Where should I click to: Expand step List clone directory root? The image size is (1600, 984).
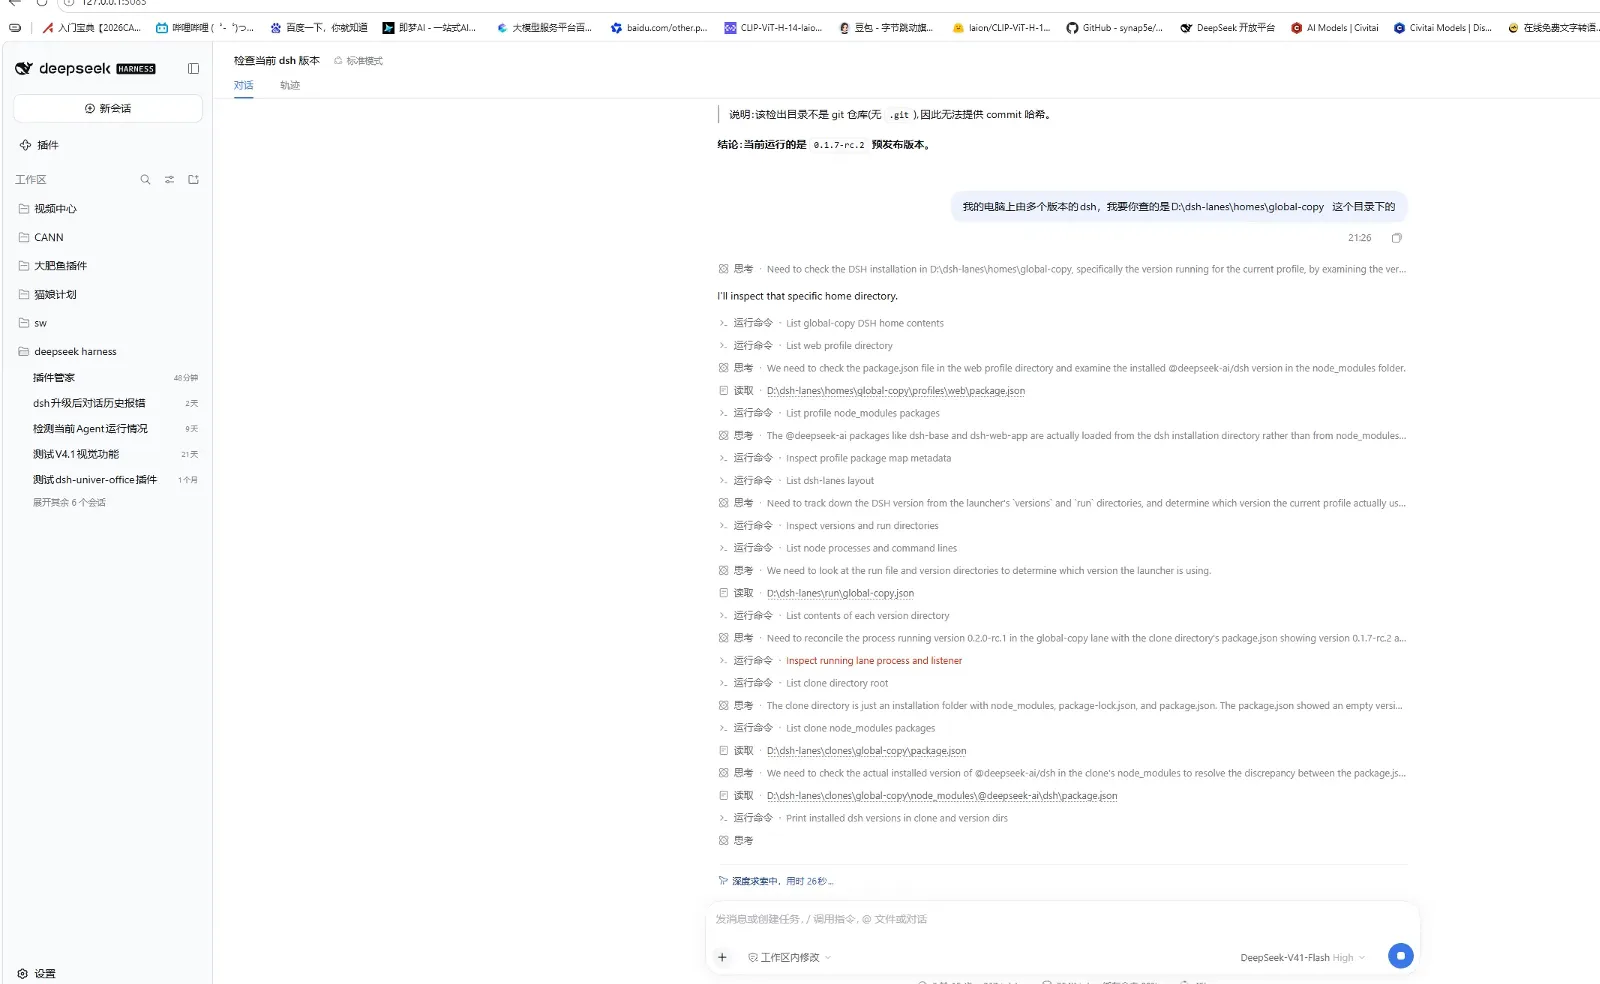[803, 683]
